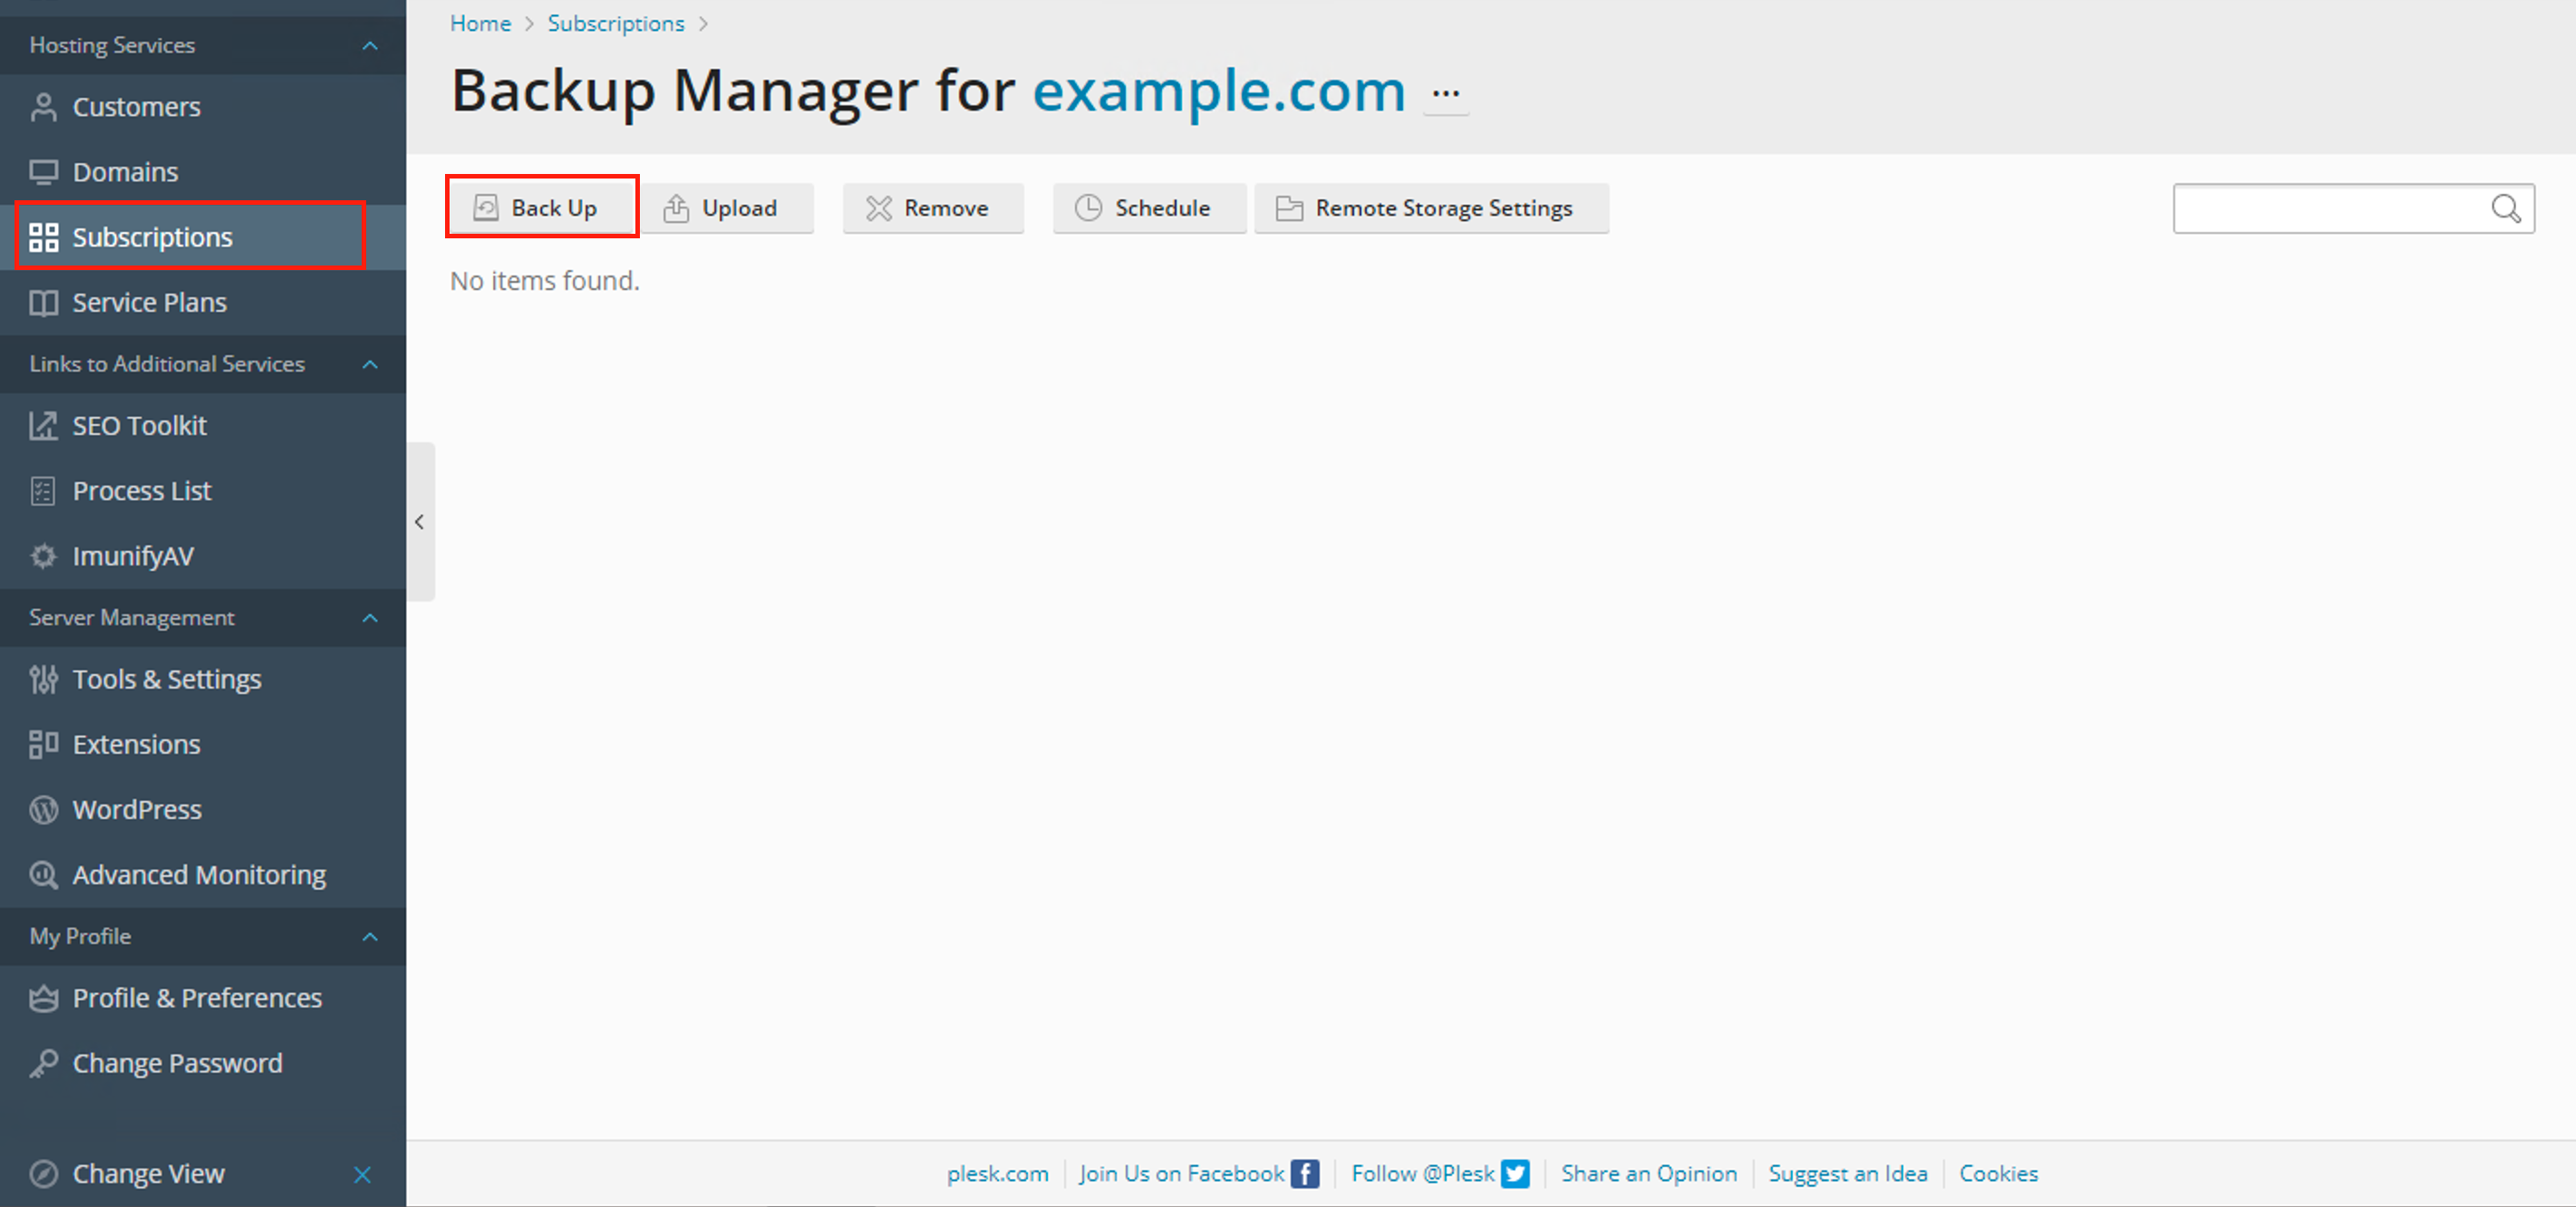
Task: Hide the sidebar using the collapse arrow
Action: 420,522
